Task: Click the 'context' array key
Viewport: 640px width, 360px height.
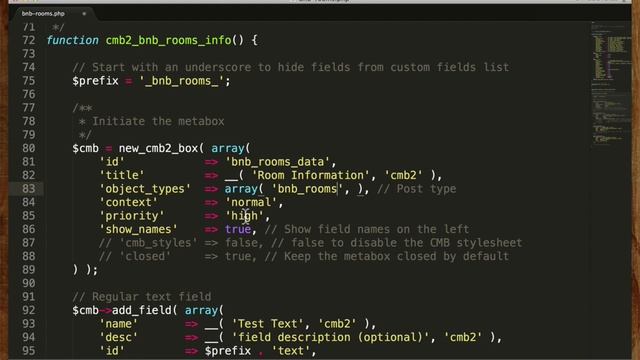Action: pos(129,202)
